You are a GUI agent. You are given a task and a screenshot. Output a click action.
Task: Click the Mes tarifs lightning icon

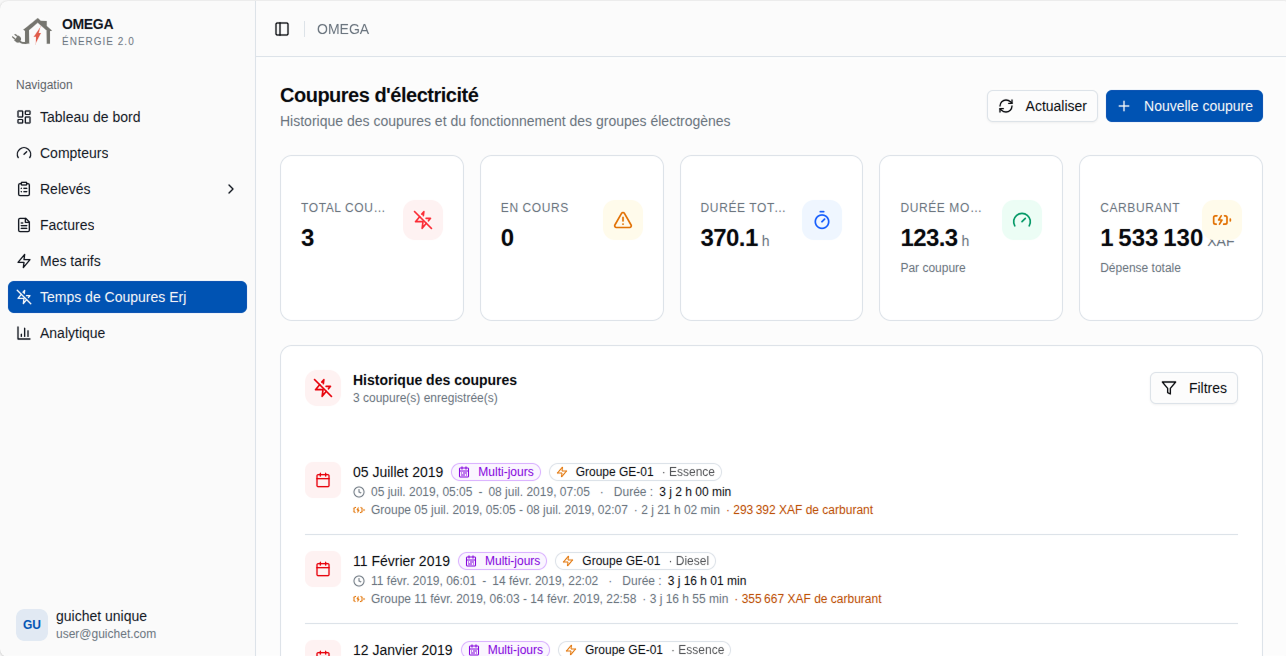24,261
